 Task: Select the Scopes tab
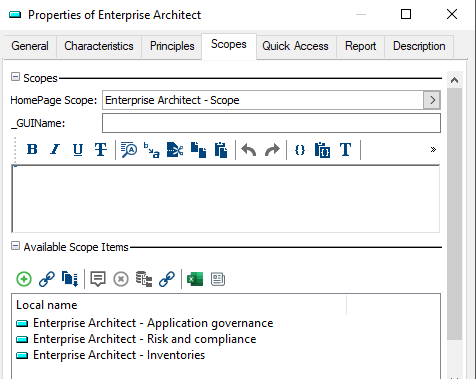pos(229,45)
